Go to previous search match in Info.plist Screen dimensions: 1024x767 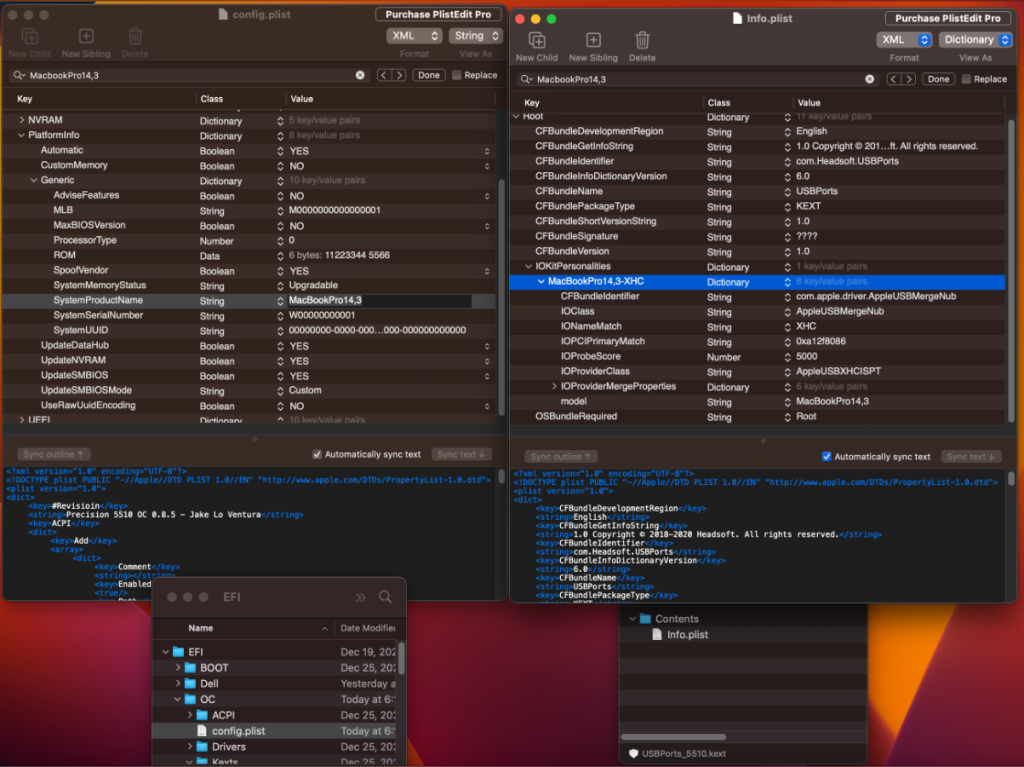pyautogui.click(x=894, y=79)
